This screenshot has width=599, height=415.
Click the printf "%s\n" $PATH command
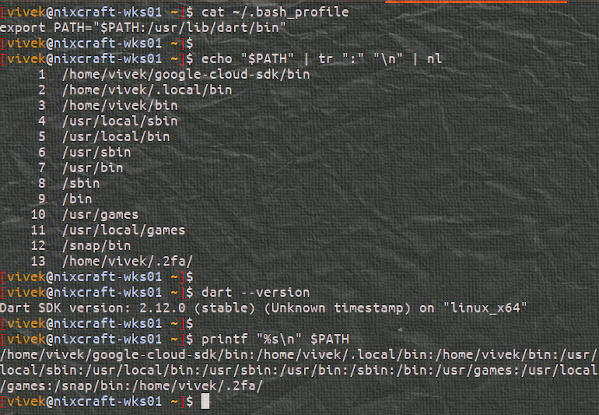(275, 339)
